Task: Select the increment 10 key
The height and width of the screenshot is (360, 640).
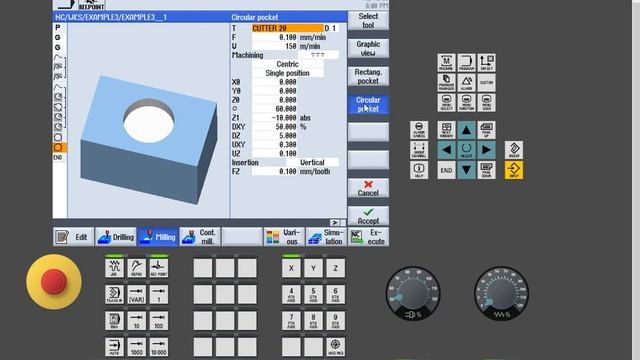Action: coord(136,321)
